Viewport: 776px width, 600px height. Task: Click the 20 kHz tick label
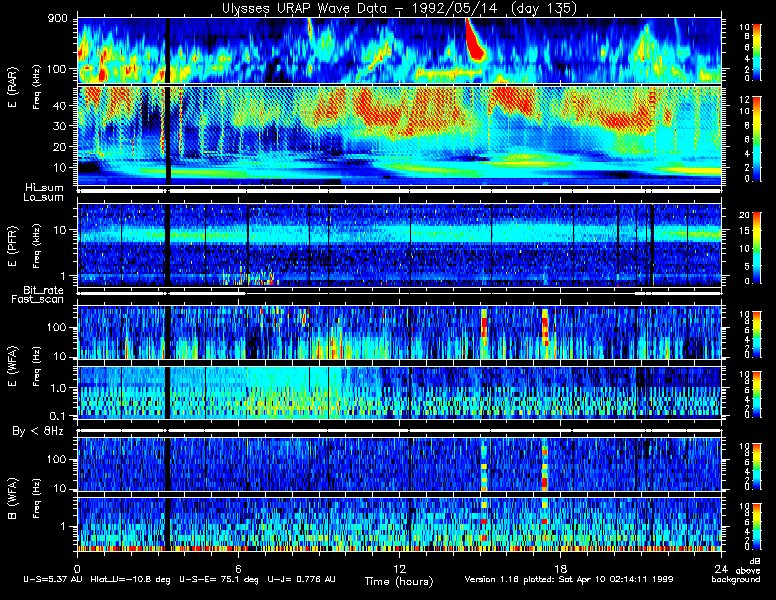[x=60, y=147]
